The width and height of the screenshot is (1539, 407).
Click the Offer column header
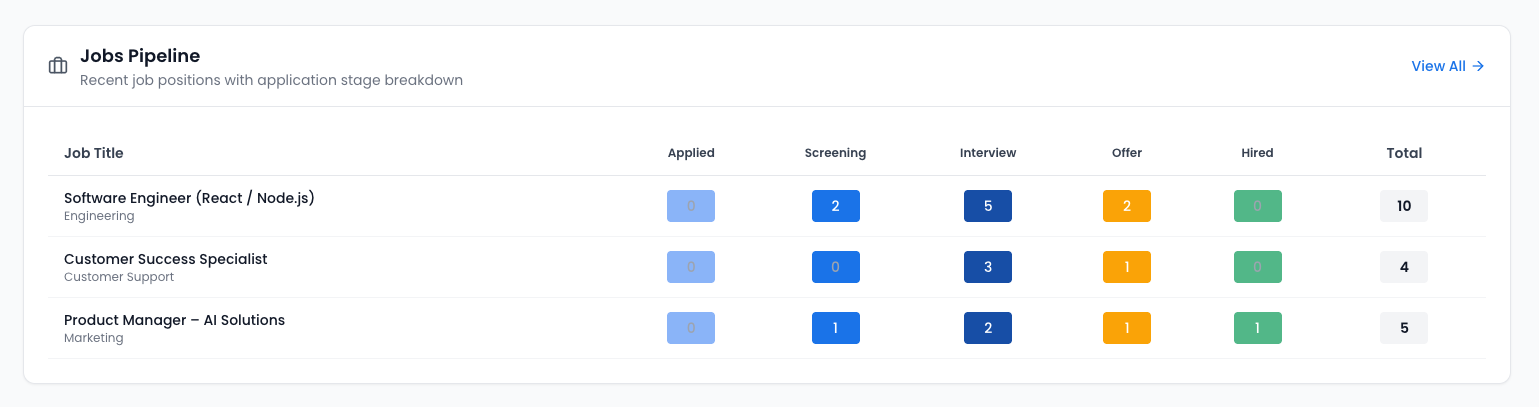click(x=1127, y=153)
